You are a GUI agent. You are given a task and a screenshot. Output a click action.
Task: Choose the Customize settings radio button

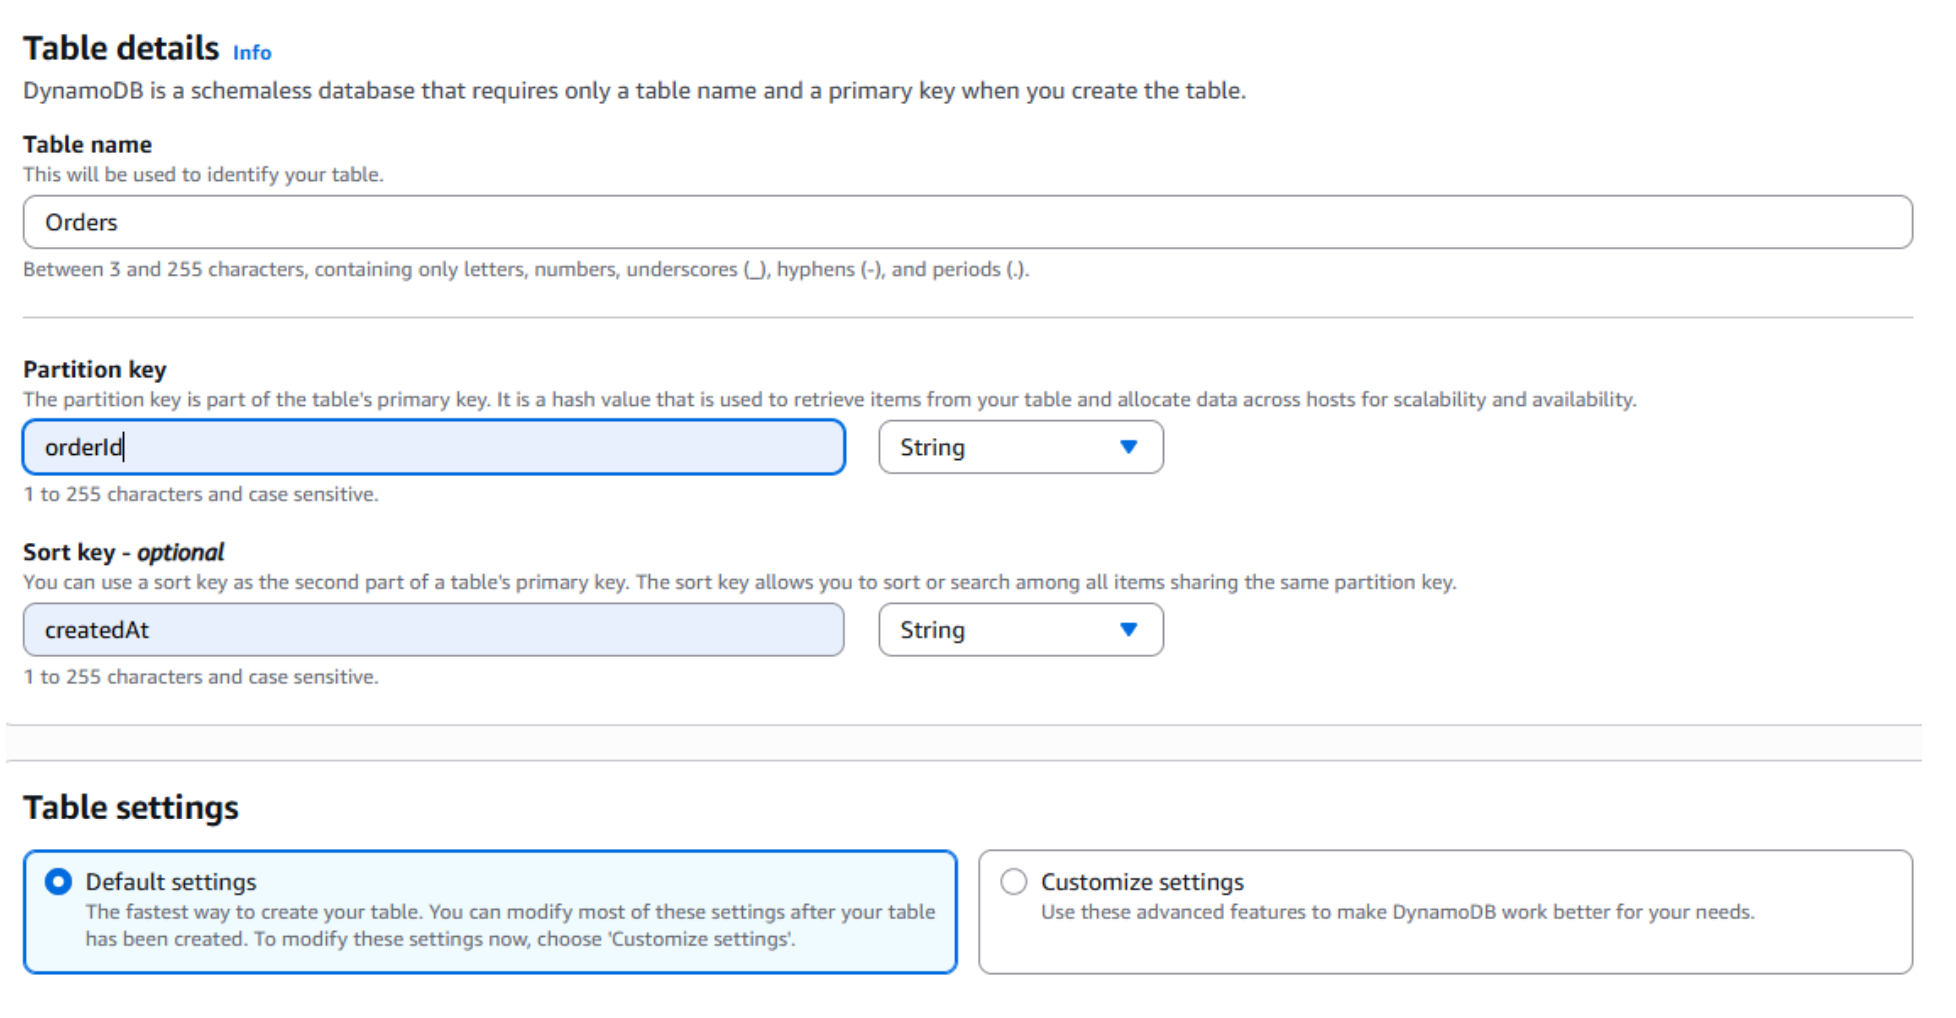(1013, 881)
